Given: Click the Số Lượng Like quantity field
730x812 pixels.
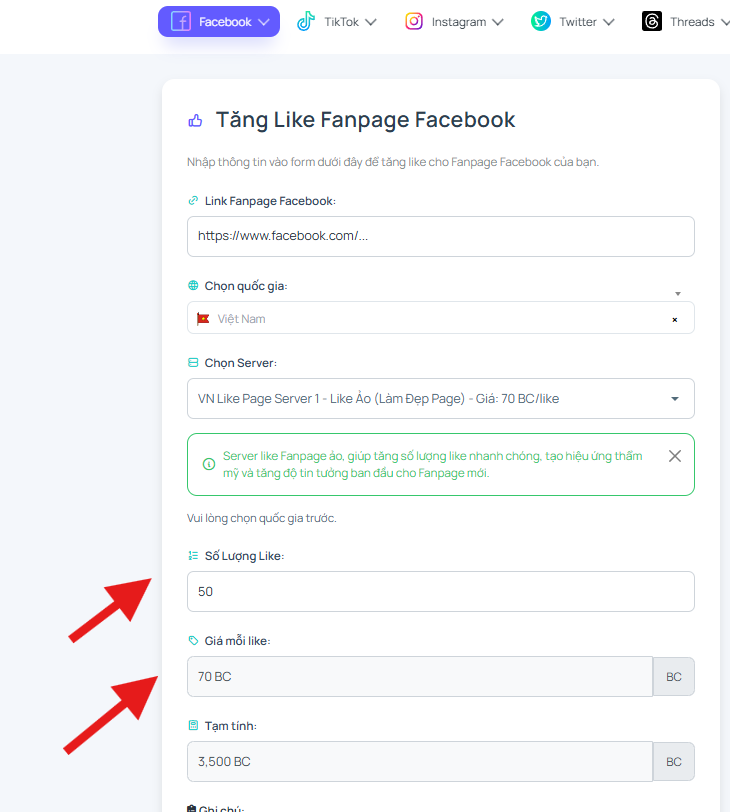Looking at the screenshot, I should pos(441,591).
